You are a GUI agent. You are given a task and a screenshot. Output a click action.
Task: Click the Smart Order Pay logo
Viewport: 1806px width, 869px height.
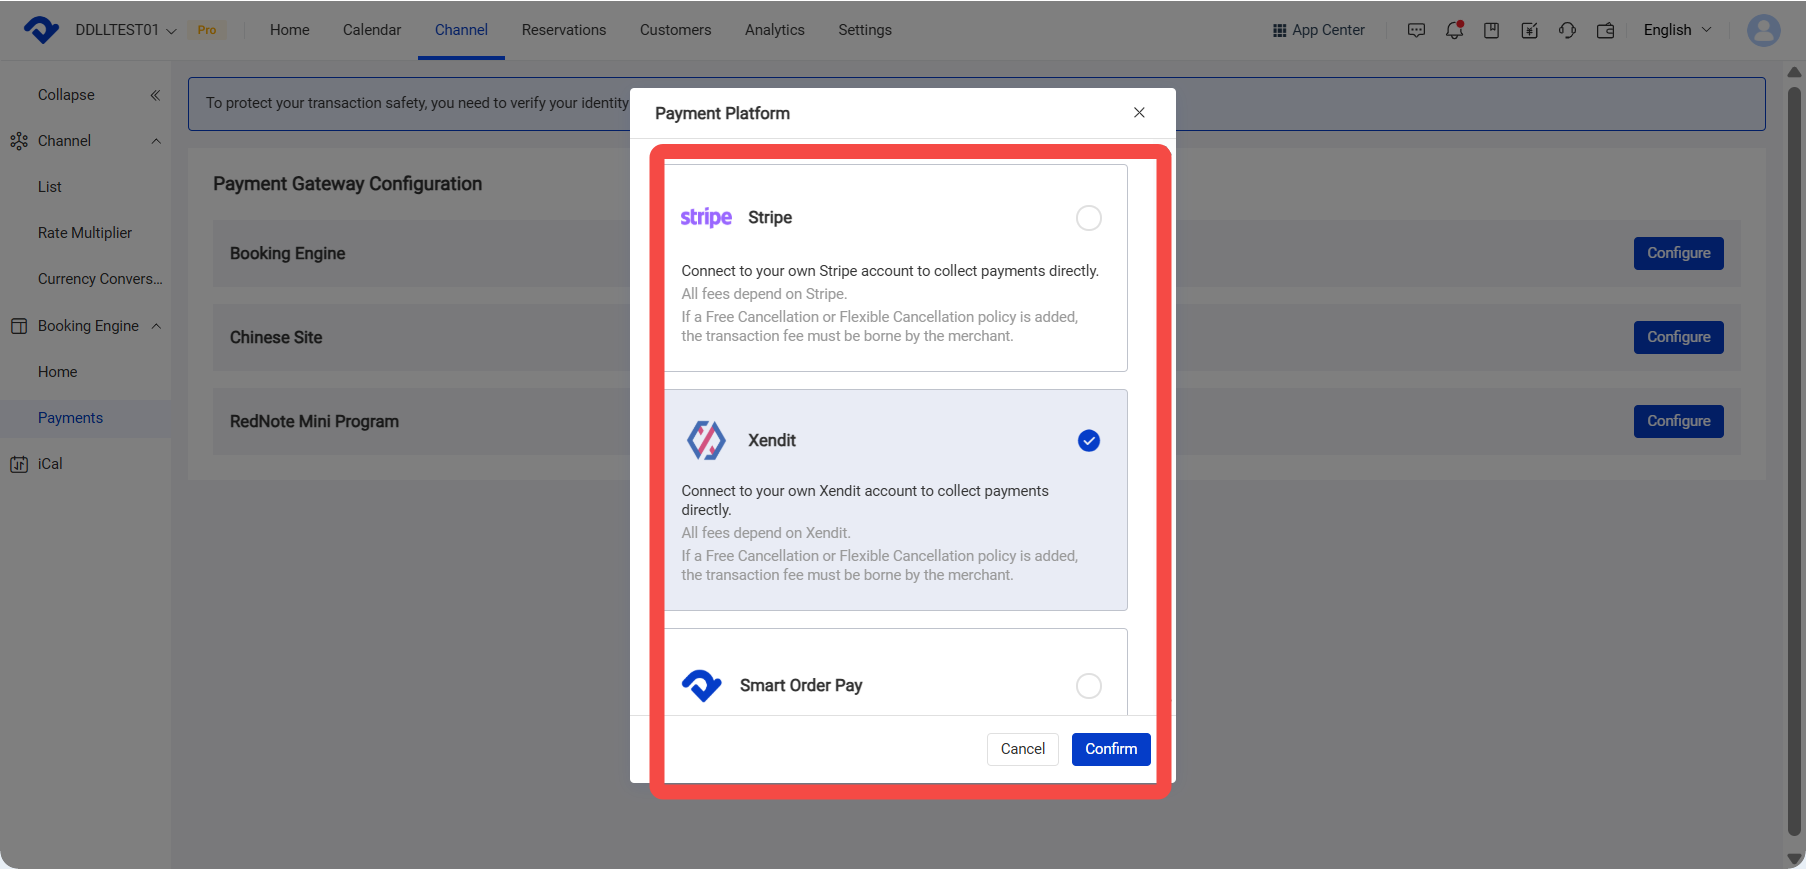(x=702, y=685)
